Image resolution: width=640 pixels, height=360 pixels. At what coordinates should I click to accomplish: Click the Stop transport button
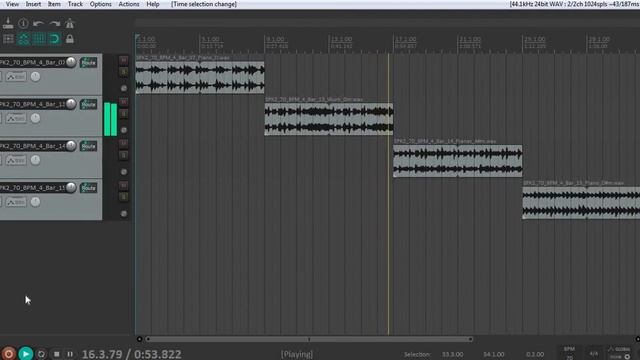tap(56, 354)
